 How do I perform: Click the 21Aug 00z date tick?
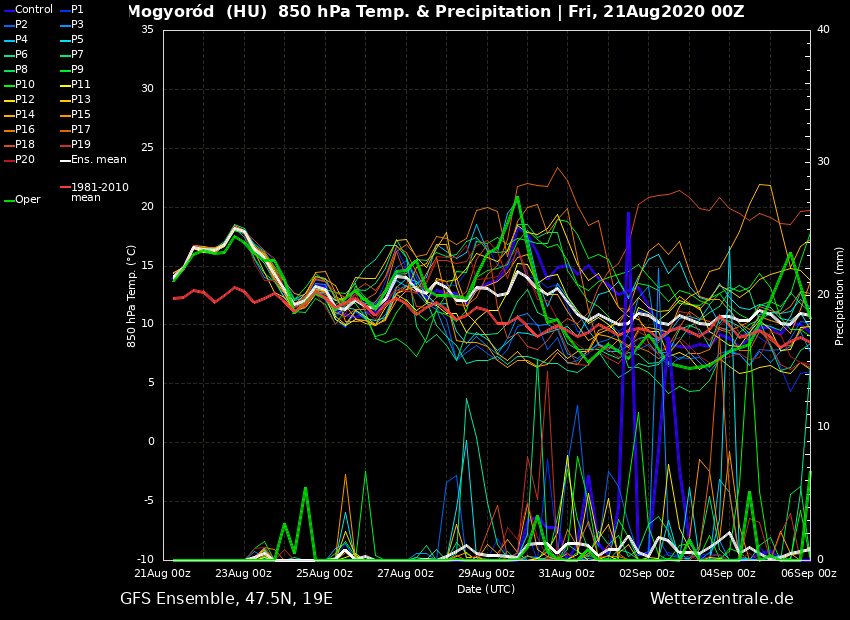point(163,573)
